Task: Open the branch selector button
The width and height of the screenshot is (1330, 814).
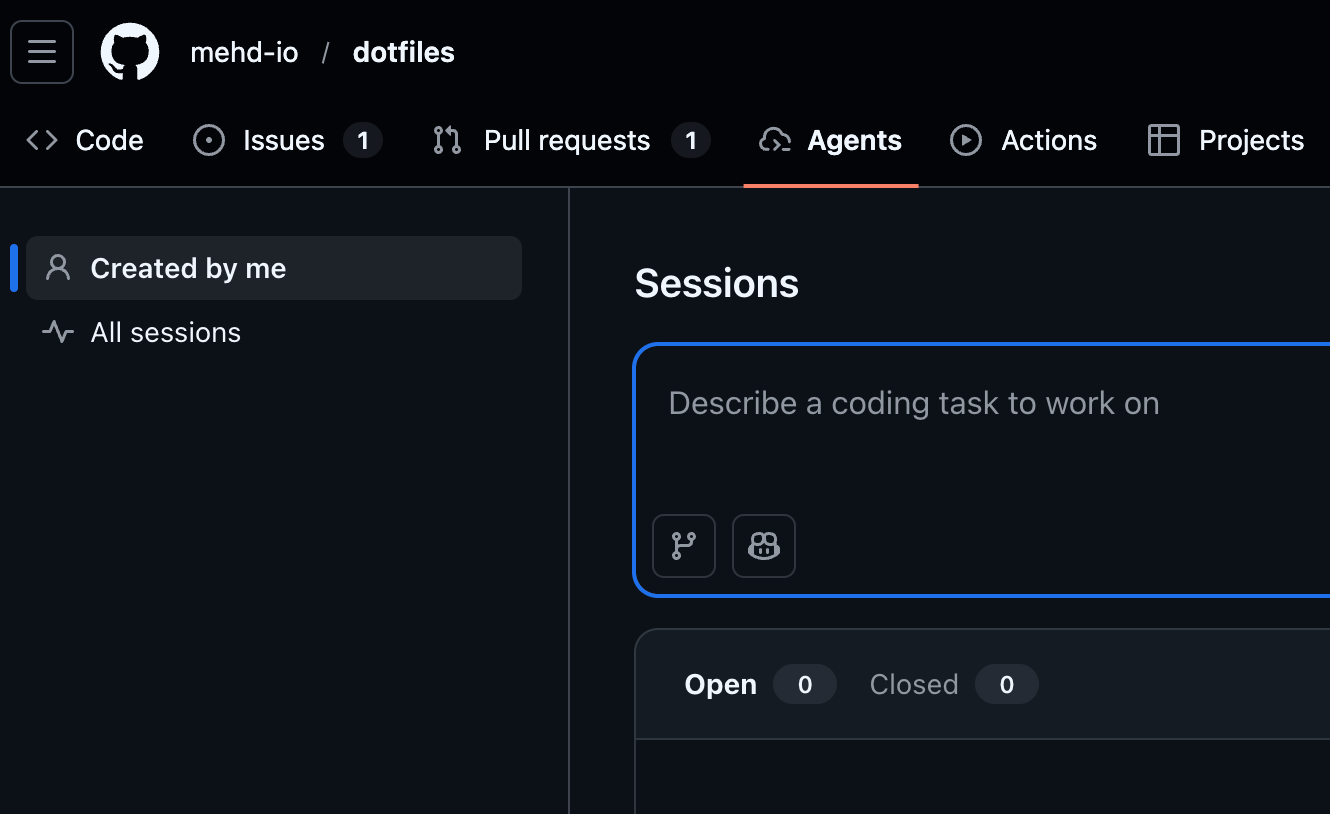Action: (x=684, y=546)
